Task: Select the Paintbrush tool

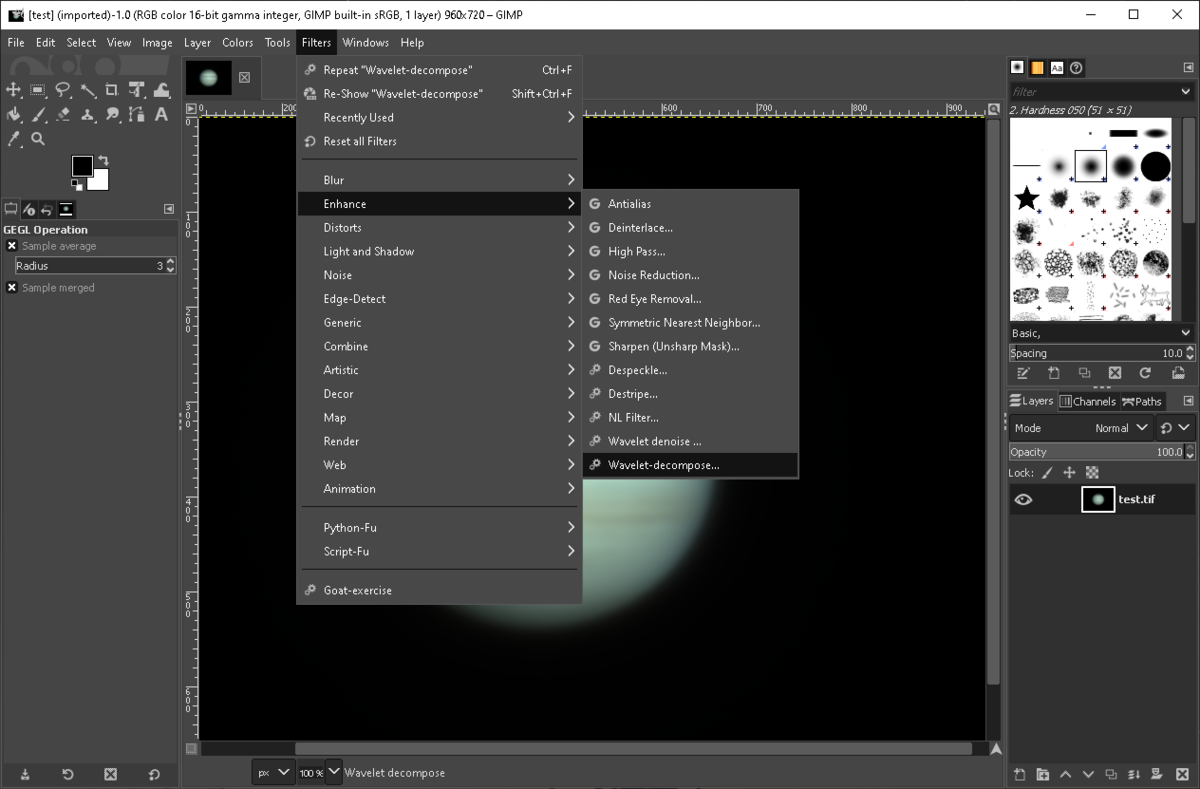Action: tap(38, 115)
